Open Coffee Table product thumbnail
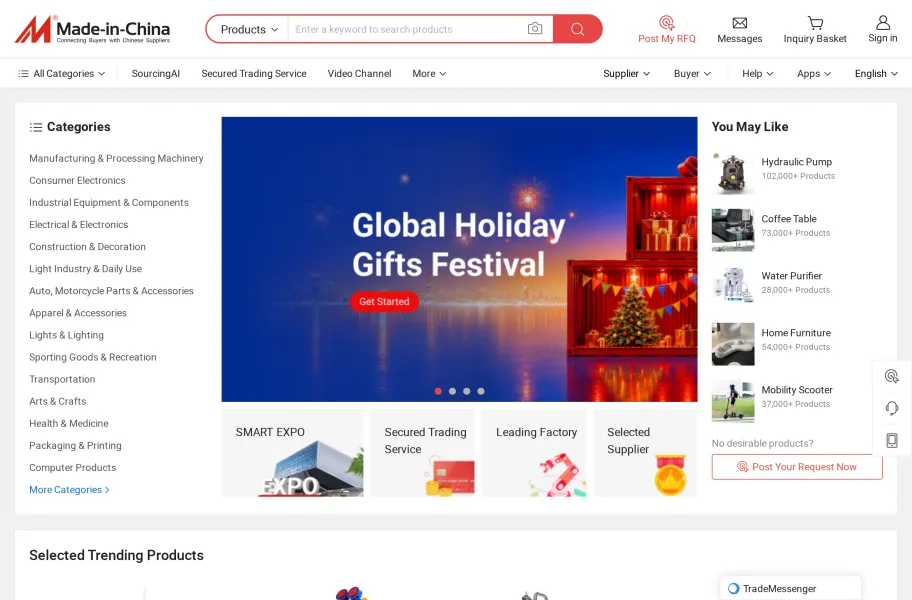This screenshot has width=912, height=600. [x=733, y=230]
